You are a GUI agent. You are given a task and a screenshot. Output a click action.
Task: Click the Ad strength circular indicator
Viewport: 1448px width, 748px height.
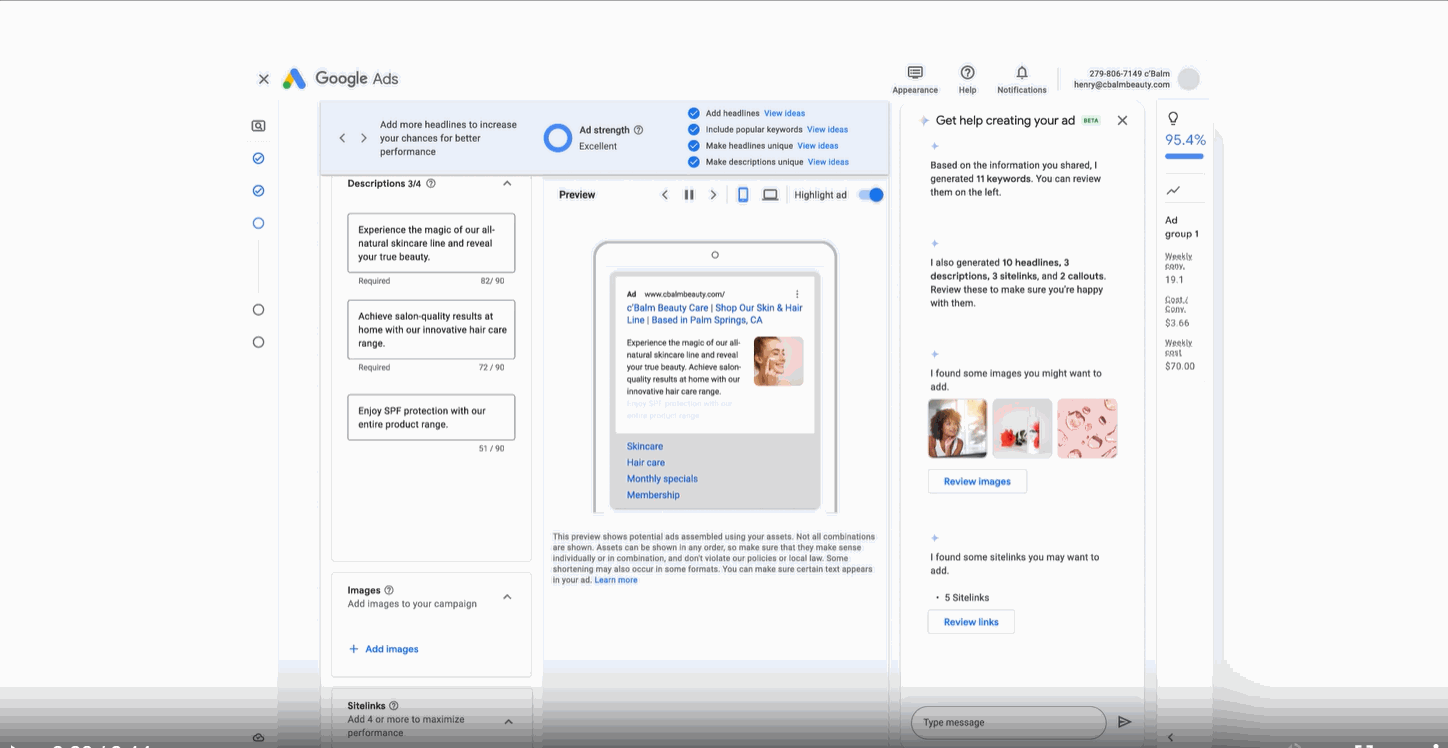point(557,138)
